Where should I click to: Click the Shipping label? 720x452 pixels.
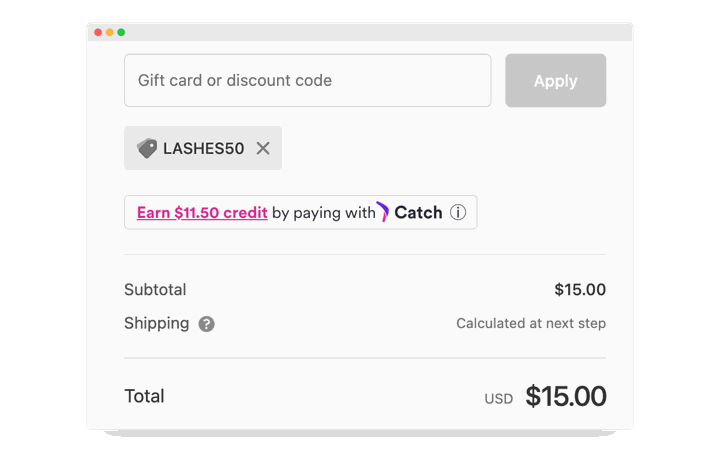157,323
